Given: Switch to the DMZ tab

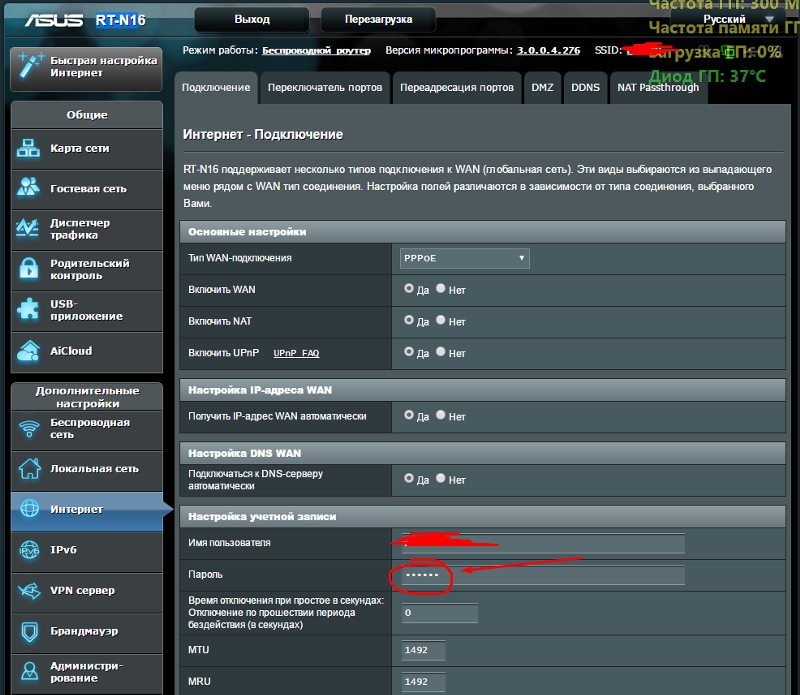Looking at the screenshot, I should click(542, 88).
